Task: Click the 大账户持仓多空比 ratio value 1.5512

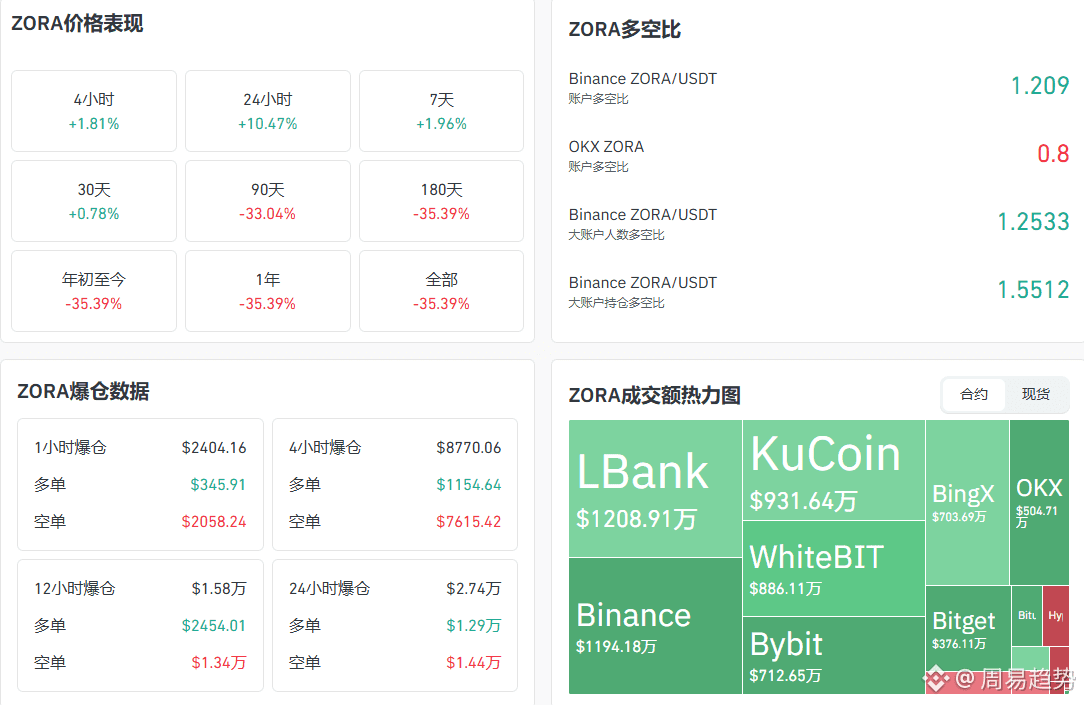Action: tap(1033, 290)
